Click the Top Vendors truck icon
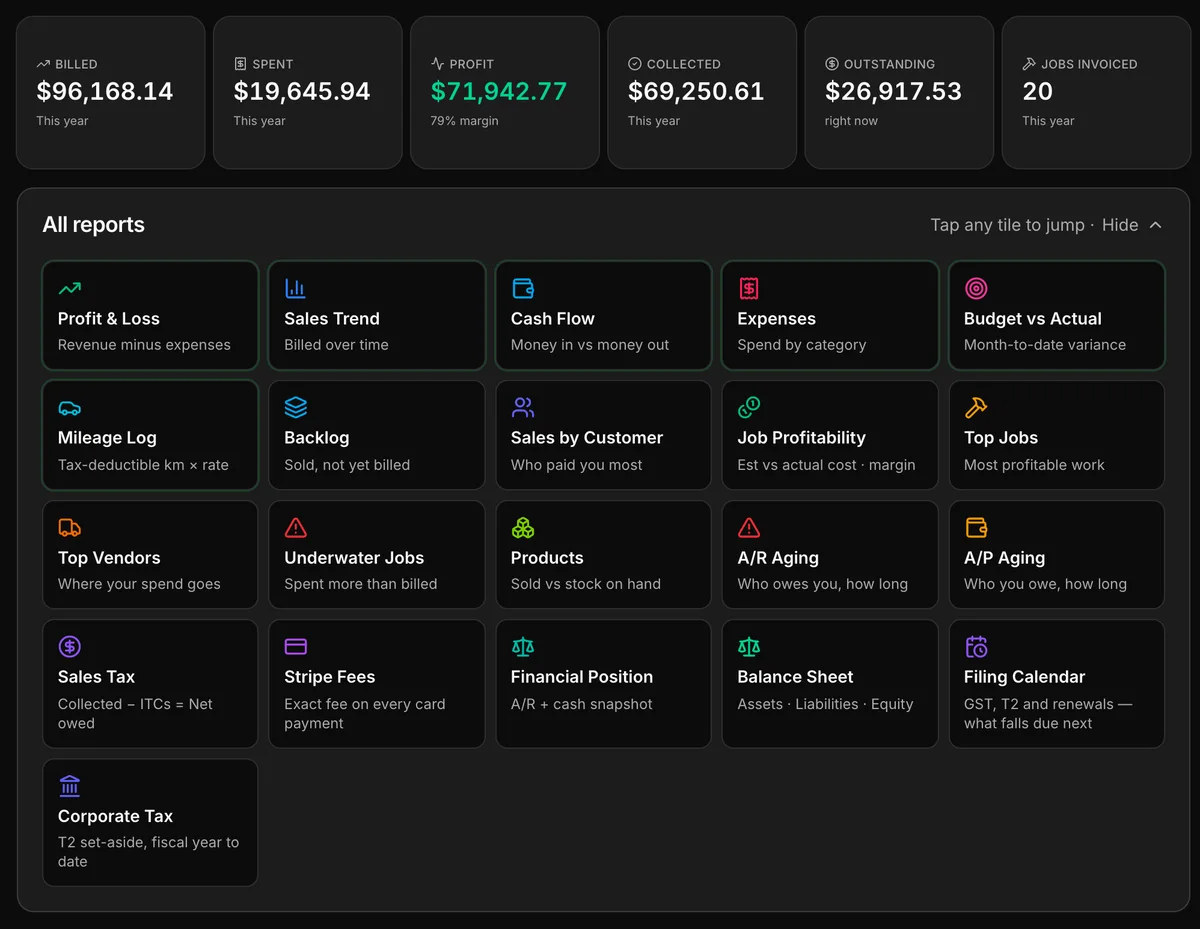The height and width of the screenshot is (929, 1200). pyautogui.click(x=70, y=528)
